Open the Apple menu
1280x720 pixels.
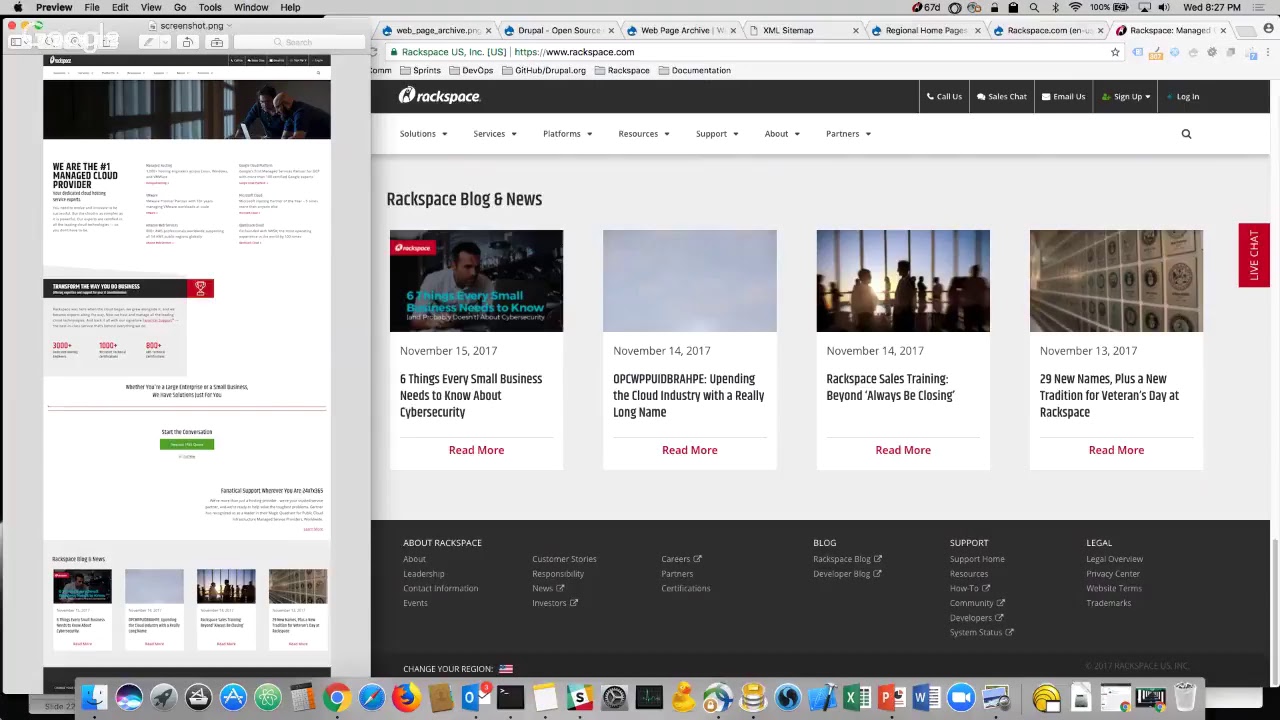pos(16,7)
